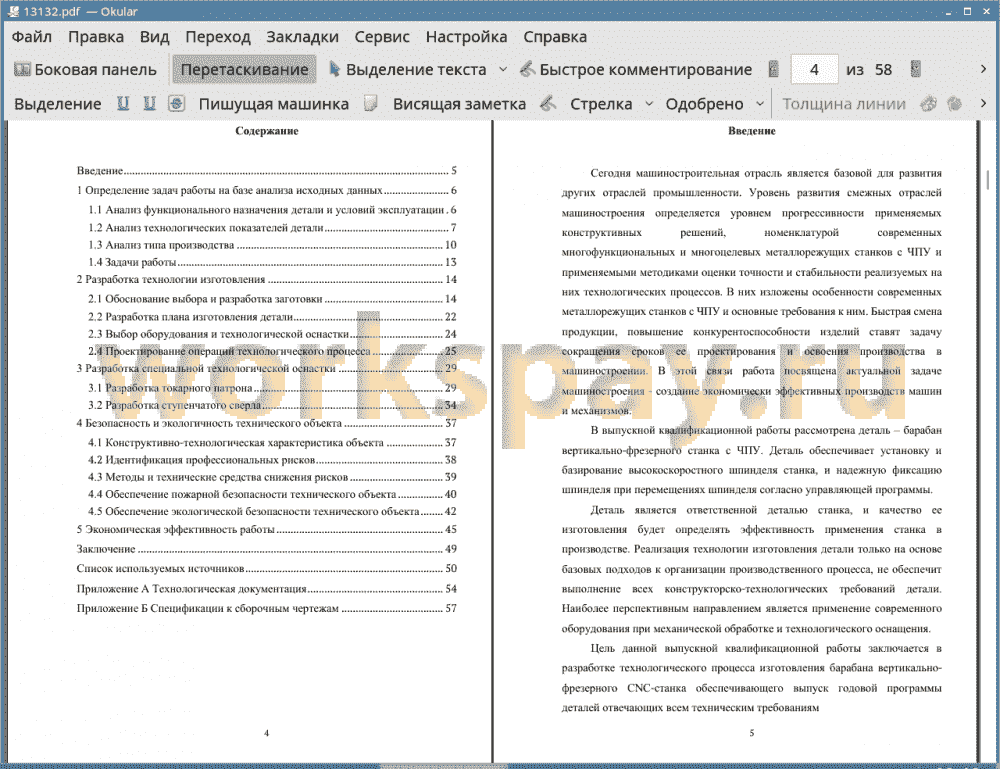1000x769 pixels.
Task: Expand the selection tool dropdown arrow
Action: (503, 70)
